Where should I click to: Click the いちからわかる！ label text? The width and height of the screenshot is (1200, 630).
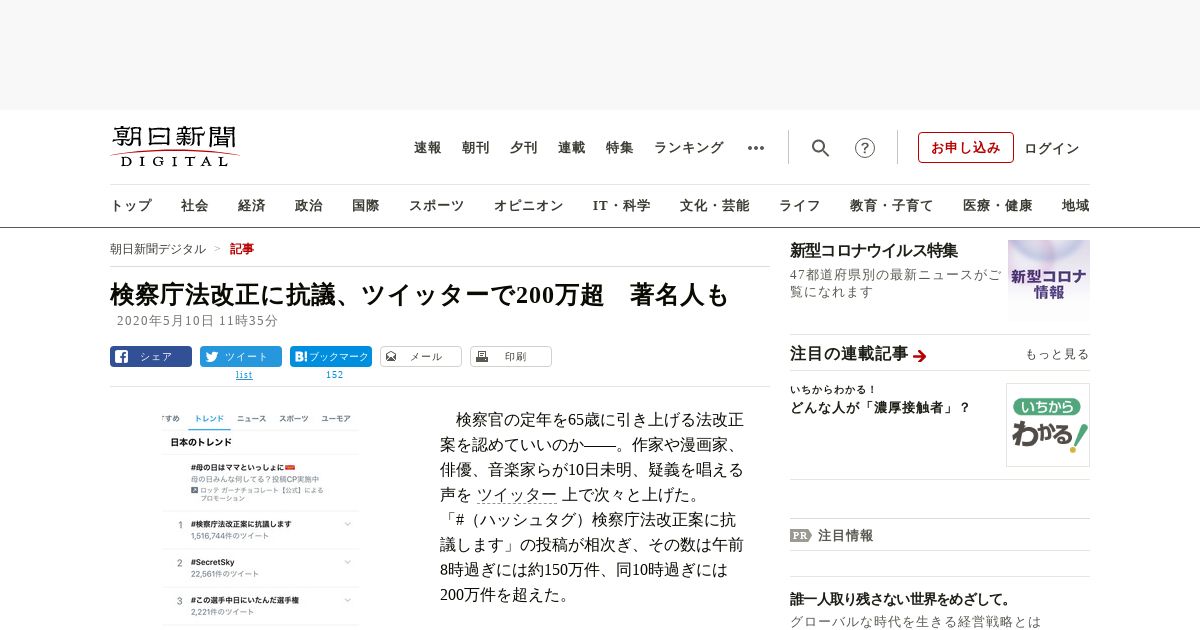click(x=833, y=389)
